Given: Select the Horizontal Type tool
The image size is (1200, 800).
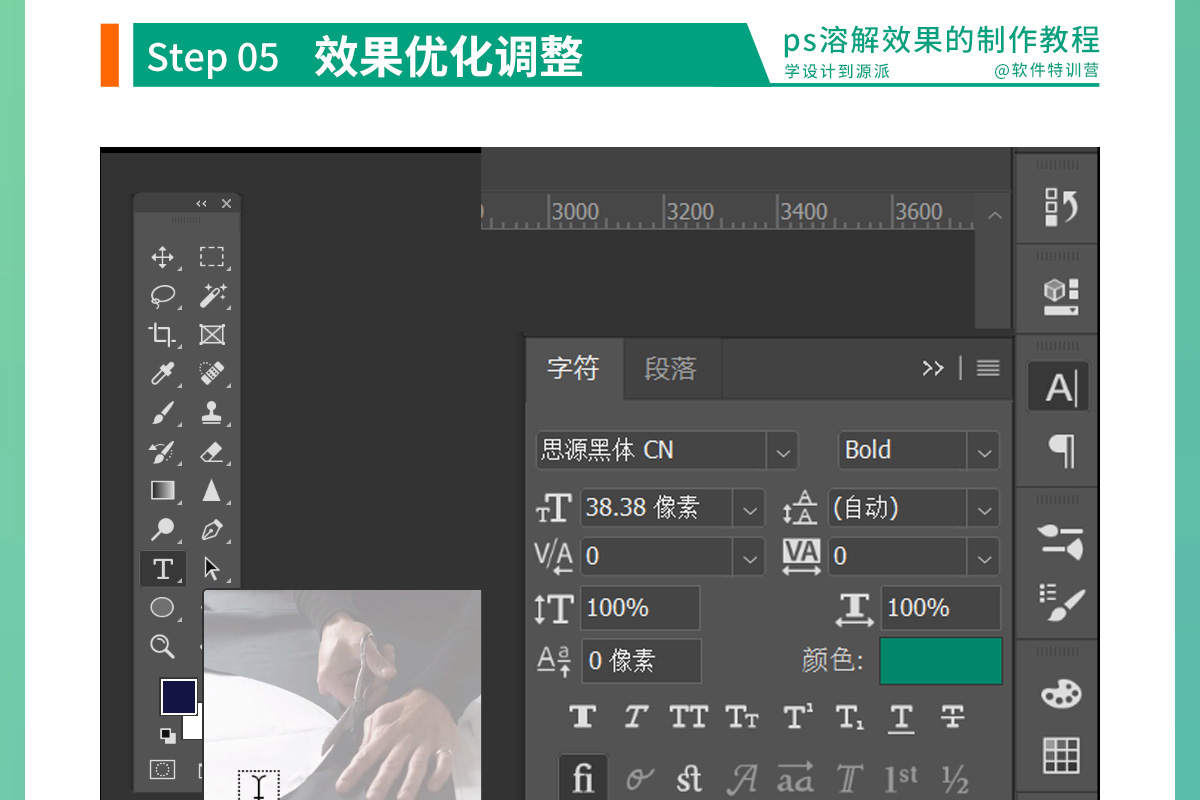Looking at the screenshot, I should click(162, 569).
